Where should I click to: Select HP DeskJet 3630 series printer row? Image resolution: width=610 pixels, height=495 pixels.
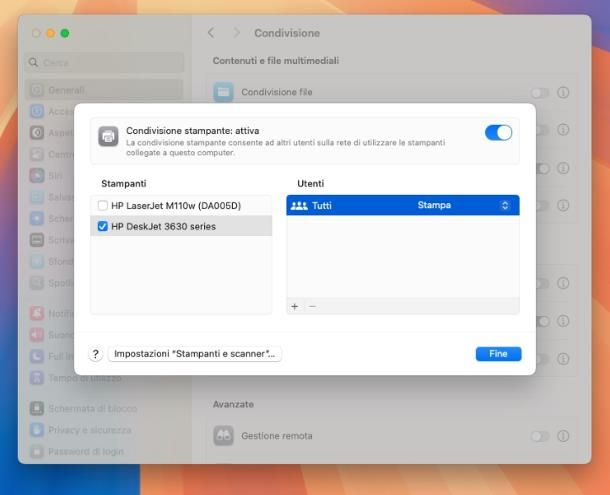(181, 226)
